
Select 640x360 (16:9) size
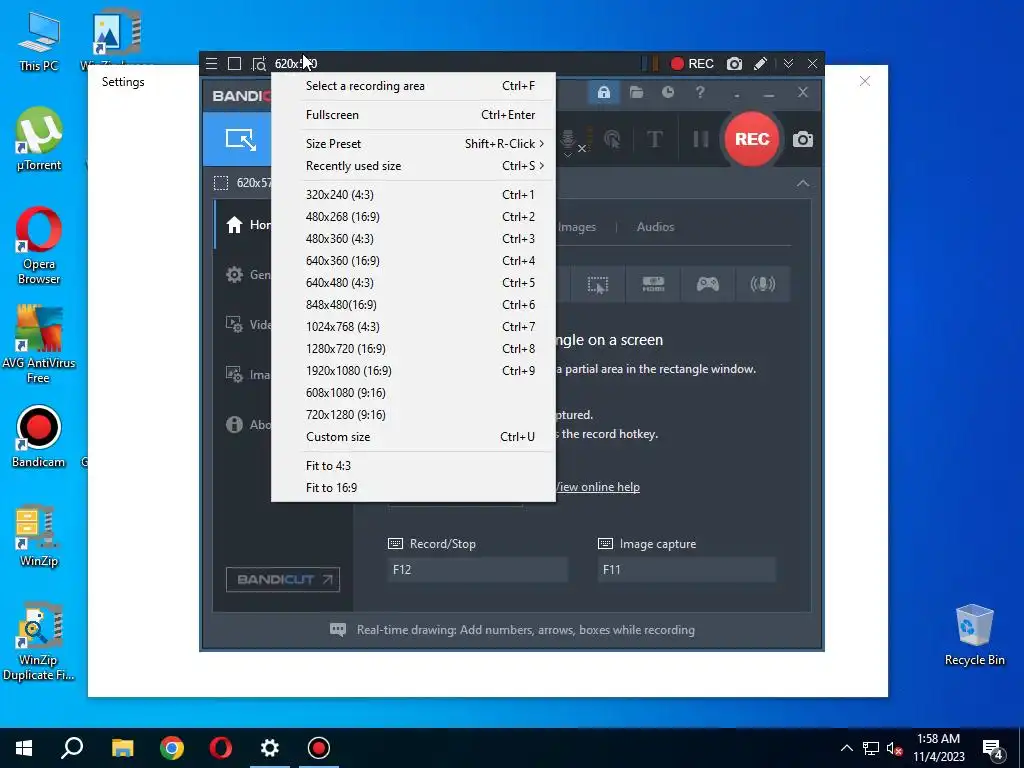(413, 261)
